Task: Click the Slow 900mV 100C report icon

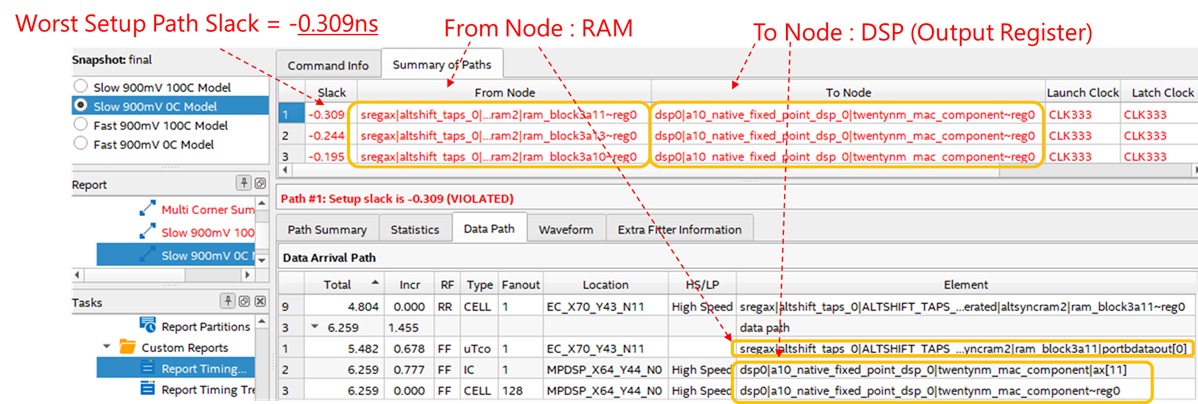Action: (148, 231)
